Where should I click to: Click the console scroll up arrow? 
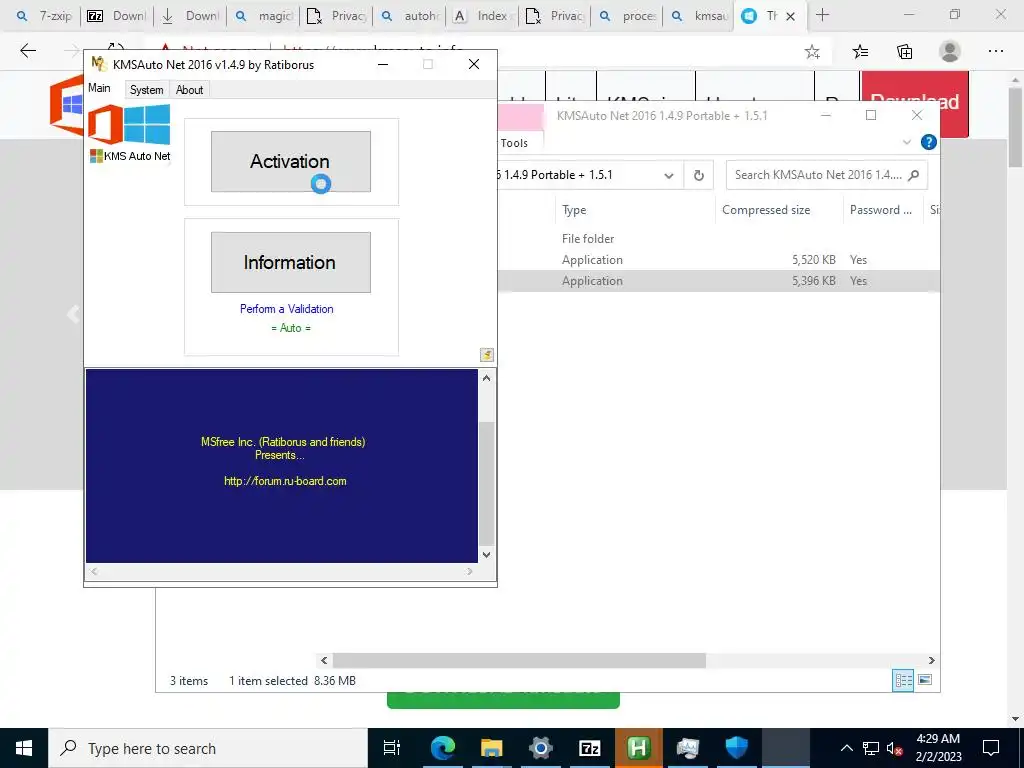486,378
